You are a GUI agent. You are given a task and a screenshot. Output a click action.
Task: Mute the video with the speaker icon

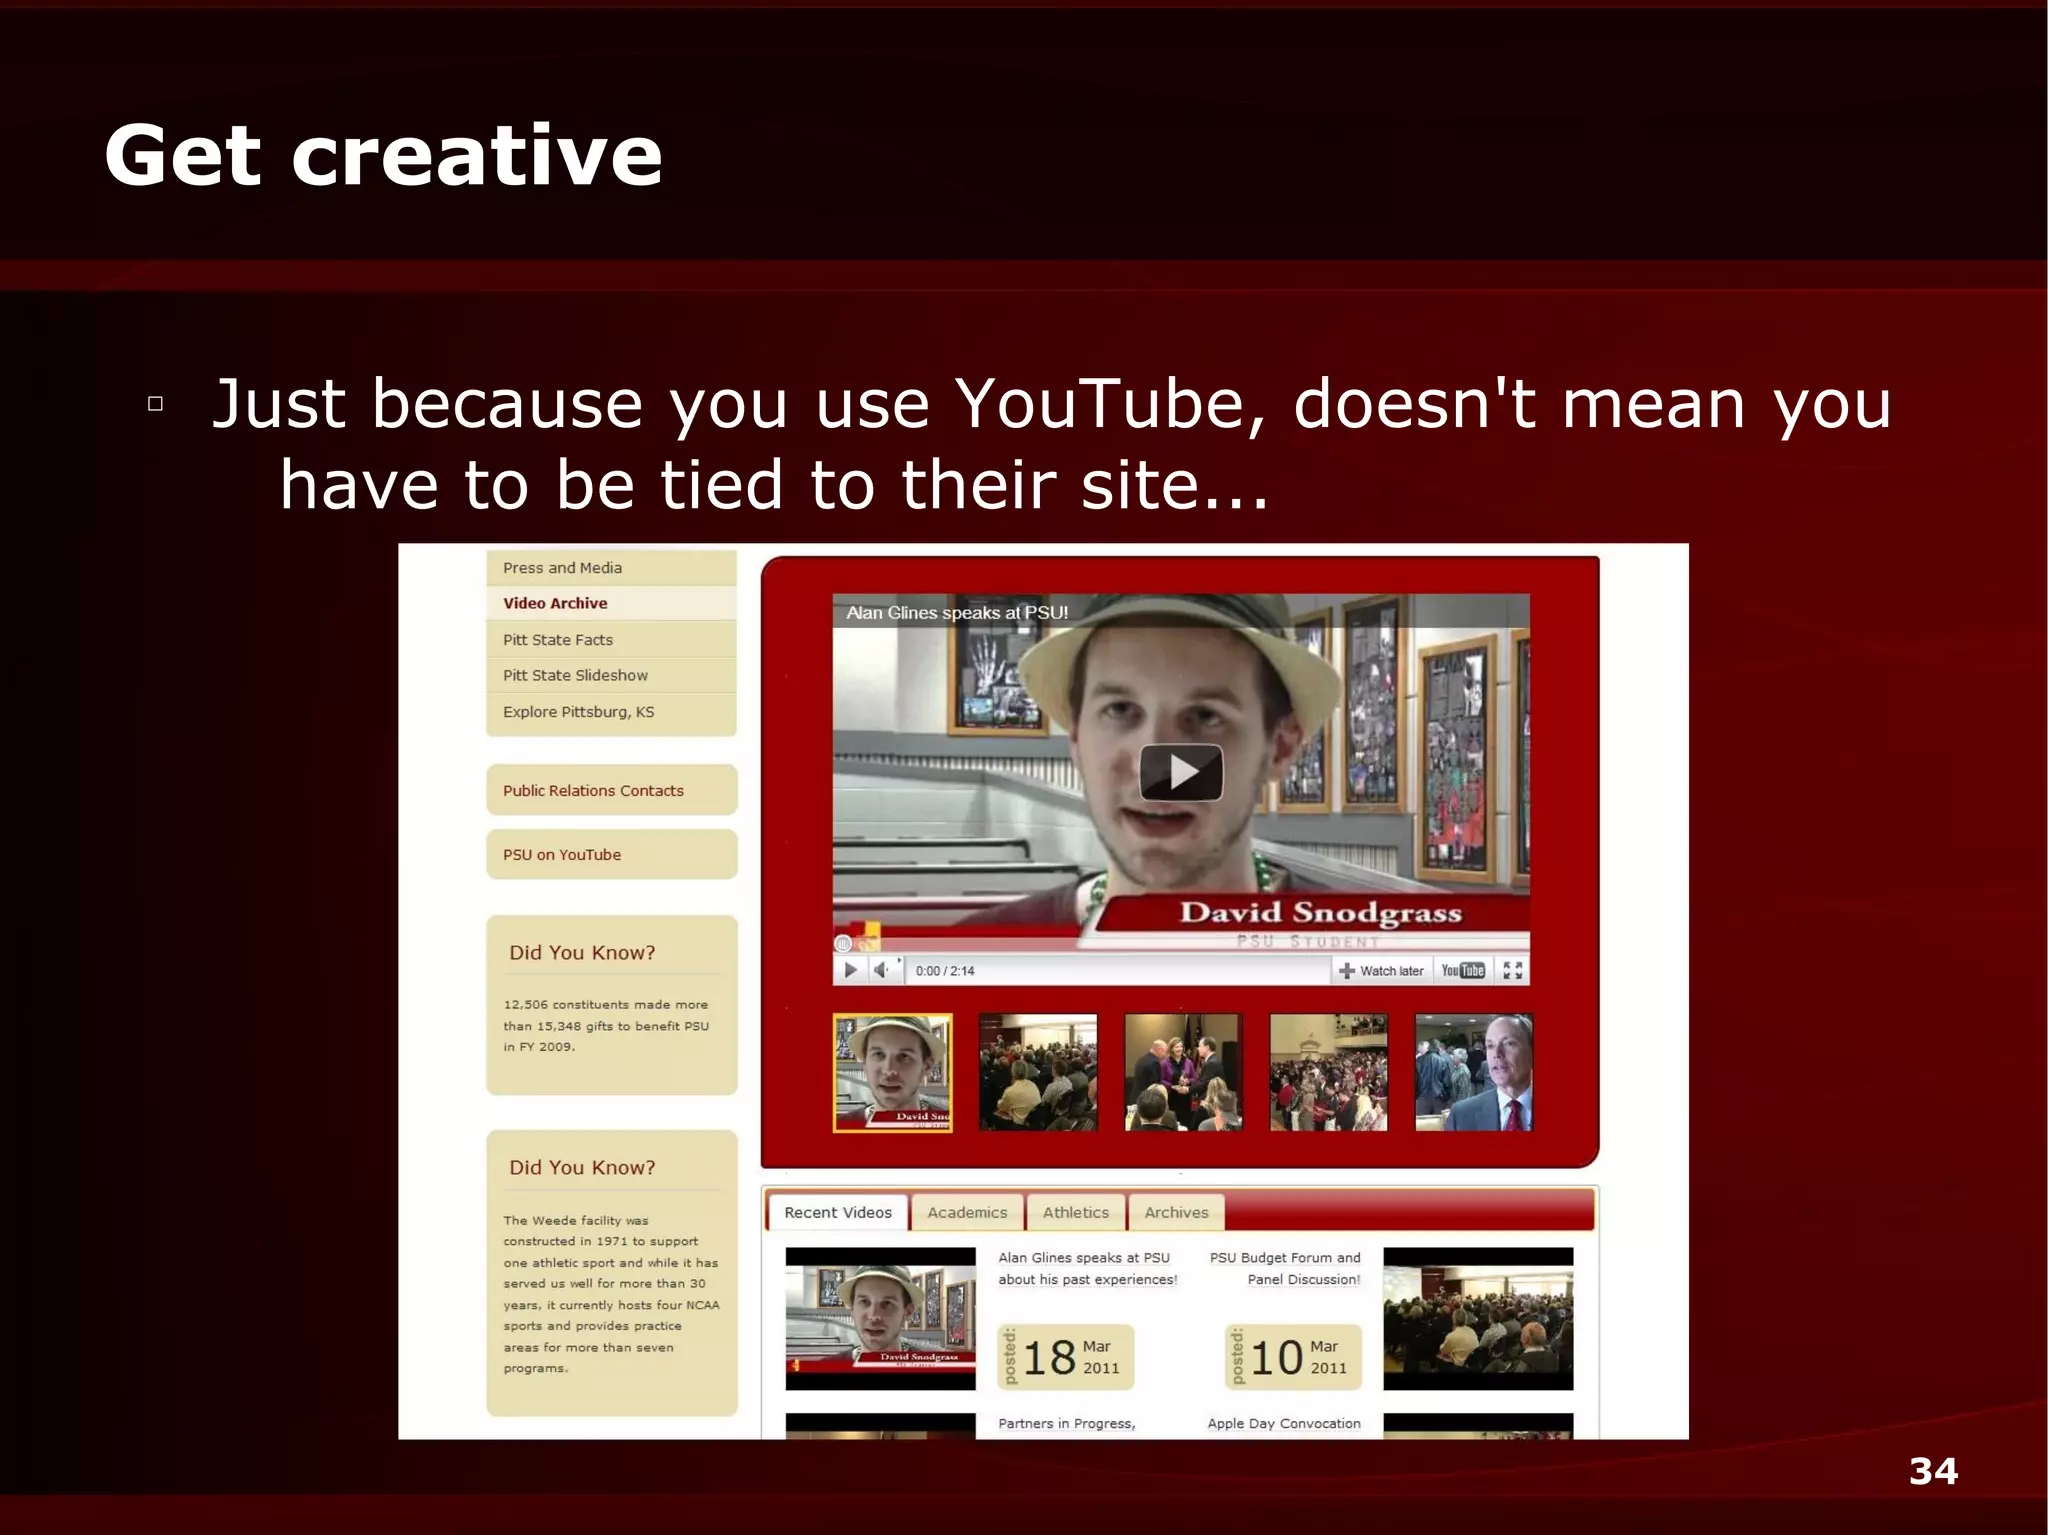(881, 970)
